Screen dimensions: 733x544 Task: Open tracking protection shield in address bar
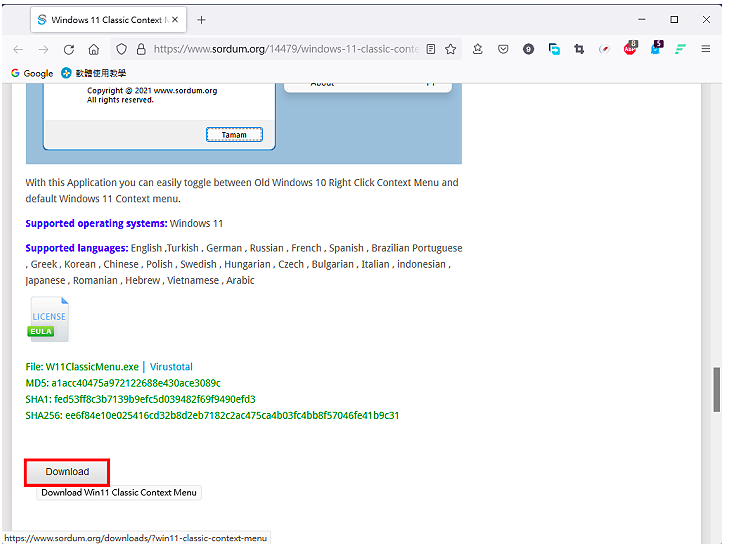point(122,49)
